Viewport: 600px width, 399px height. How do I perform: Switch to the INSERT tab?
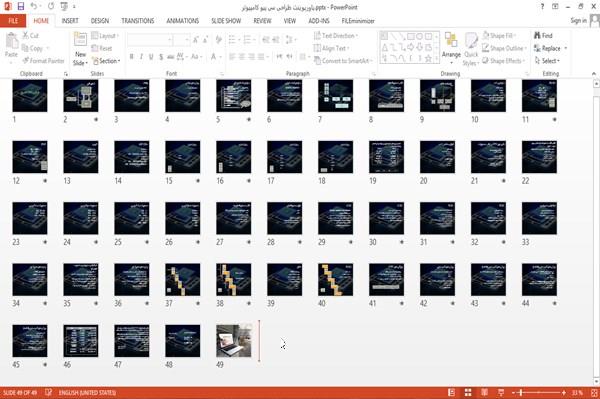[x=70, y=21]
